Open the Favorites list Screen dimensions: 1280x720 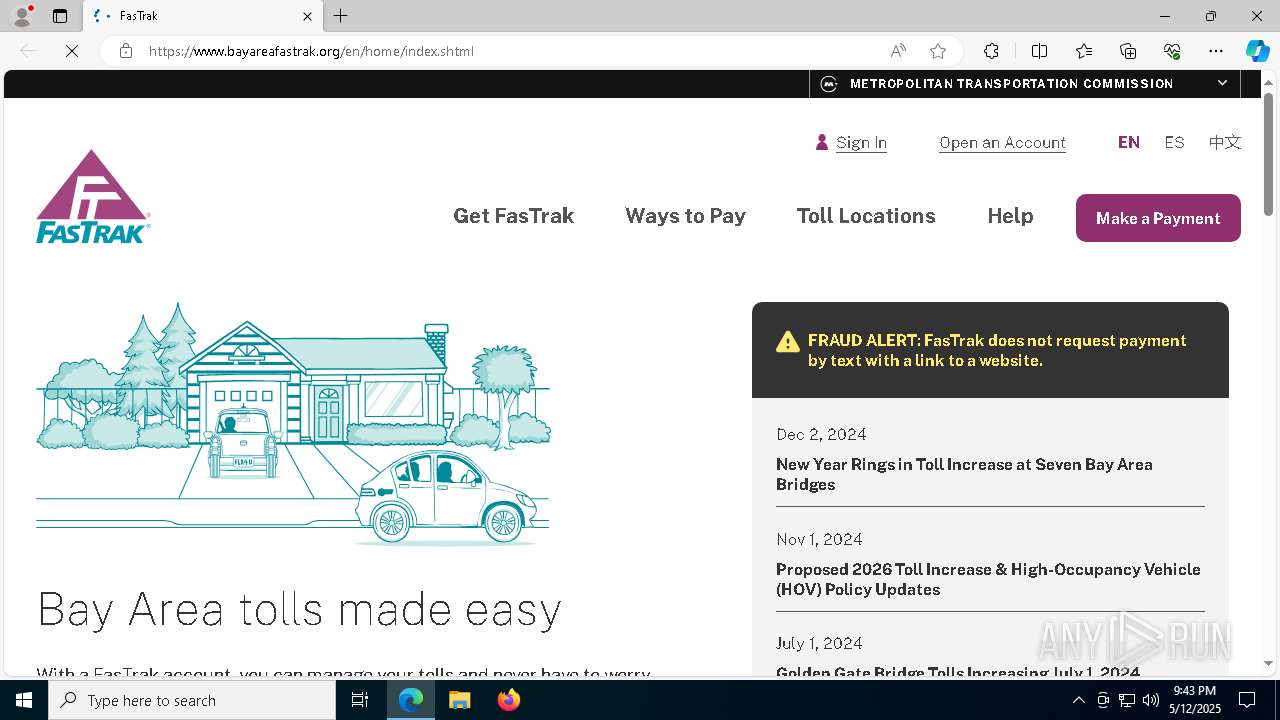click(x=1084, y=51)
